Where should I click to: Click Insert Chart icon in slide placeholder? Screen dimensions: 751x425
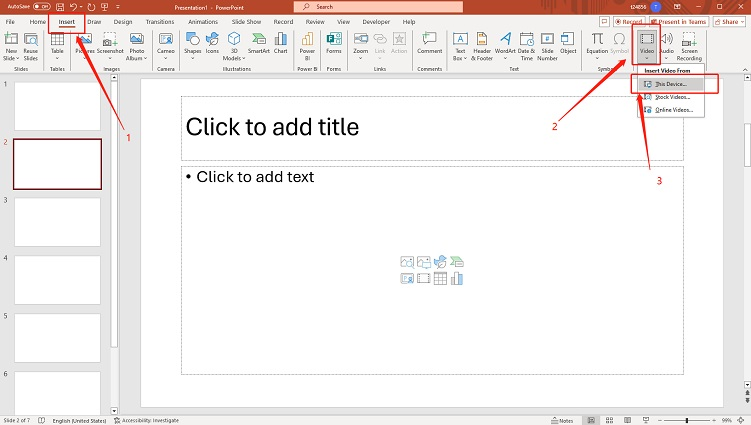point(457,278)
